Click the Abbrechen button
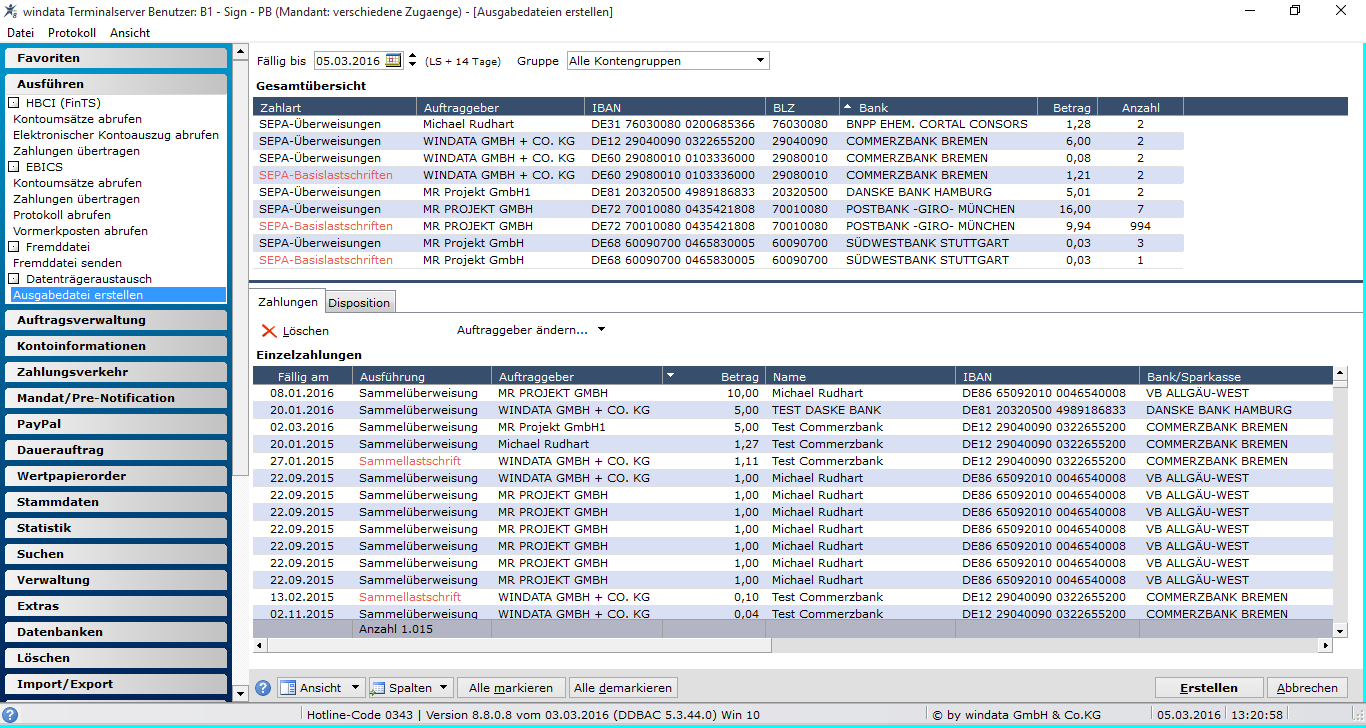The image size is (1366, 728). tap(1307, 688)
